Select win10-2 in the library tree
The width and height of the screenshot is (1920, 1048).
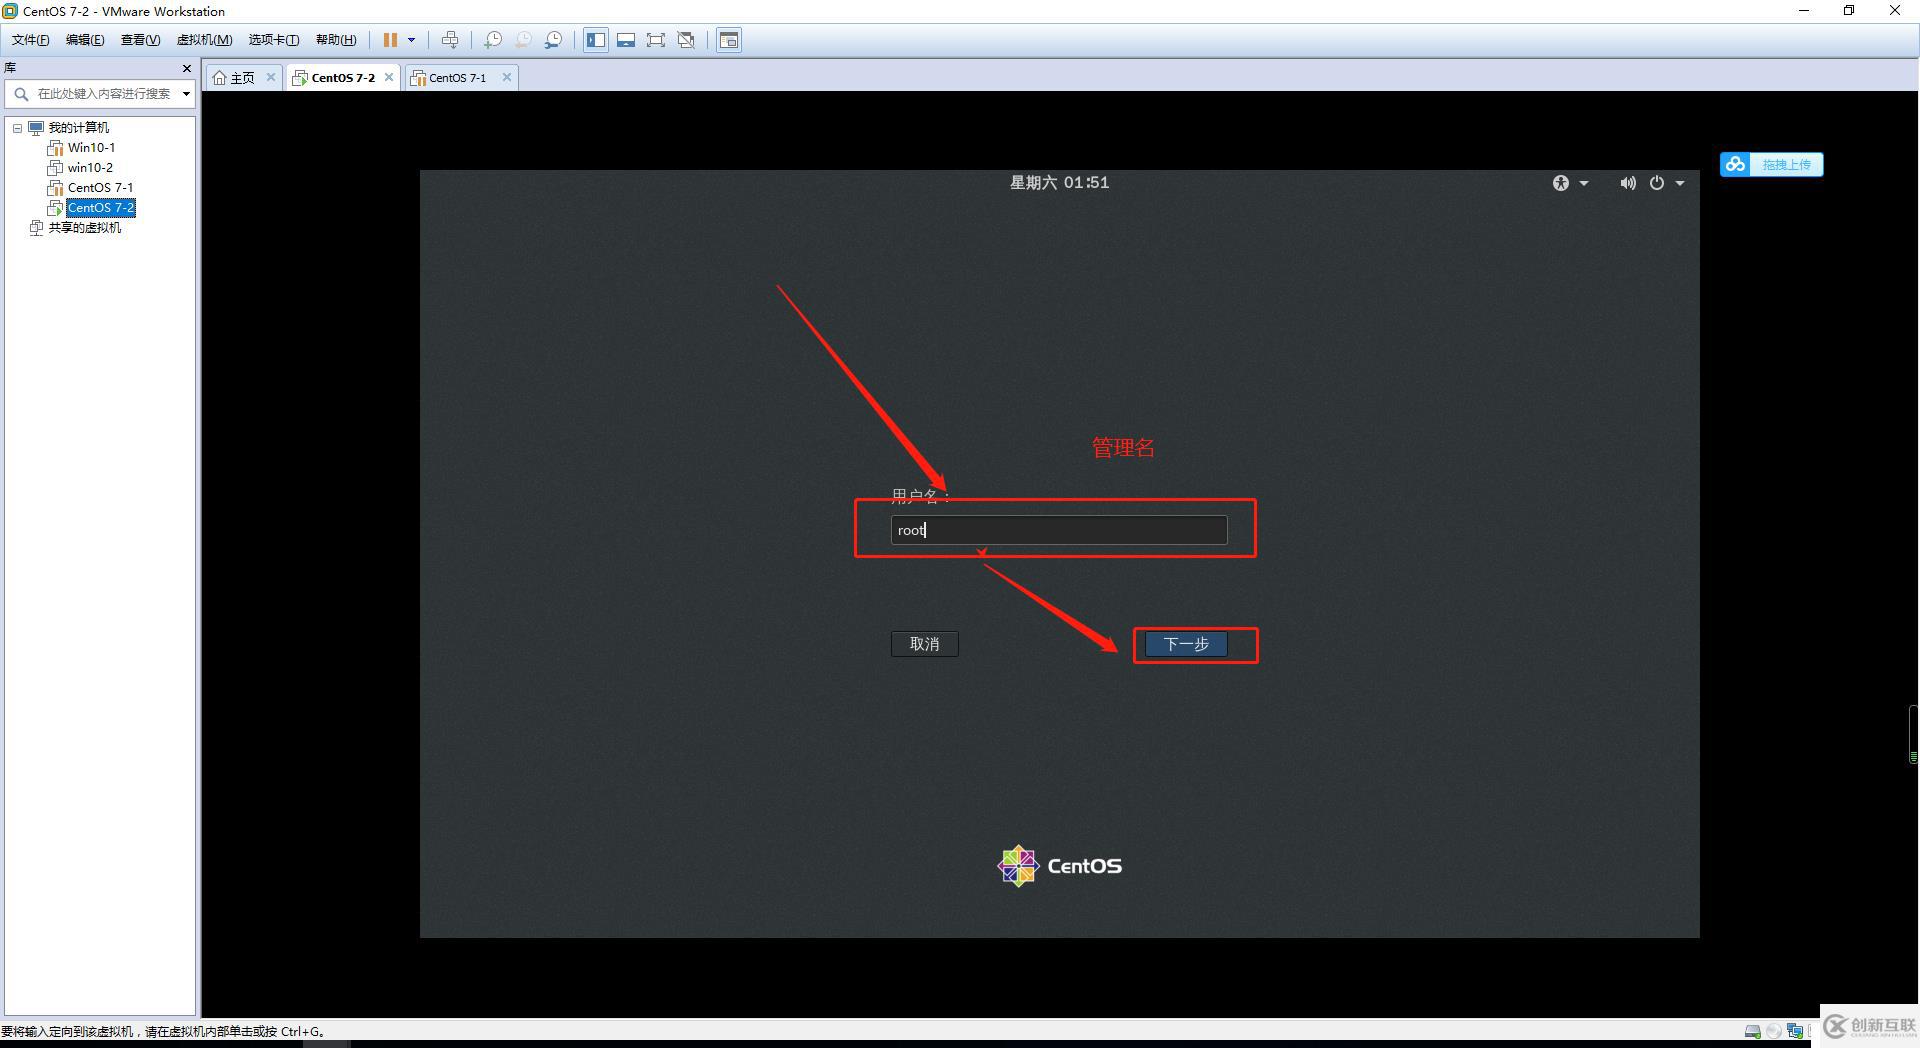coord(90,167)
